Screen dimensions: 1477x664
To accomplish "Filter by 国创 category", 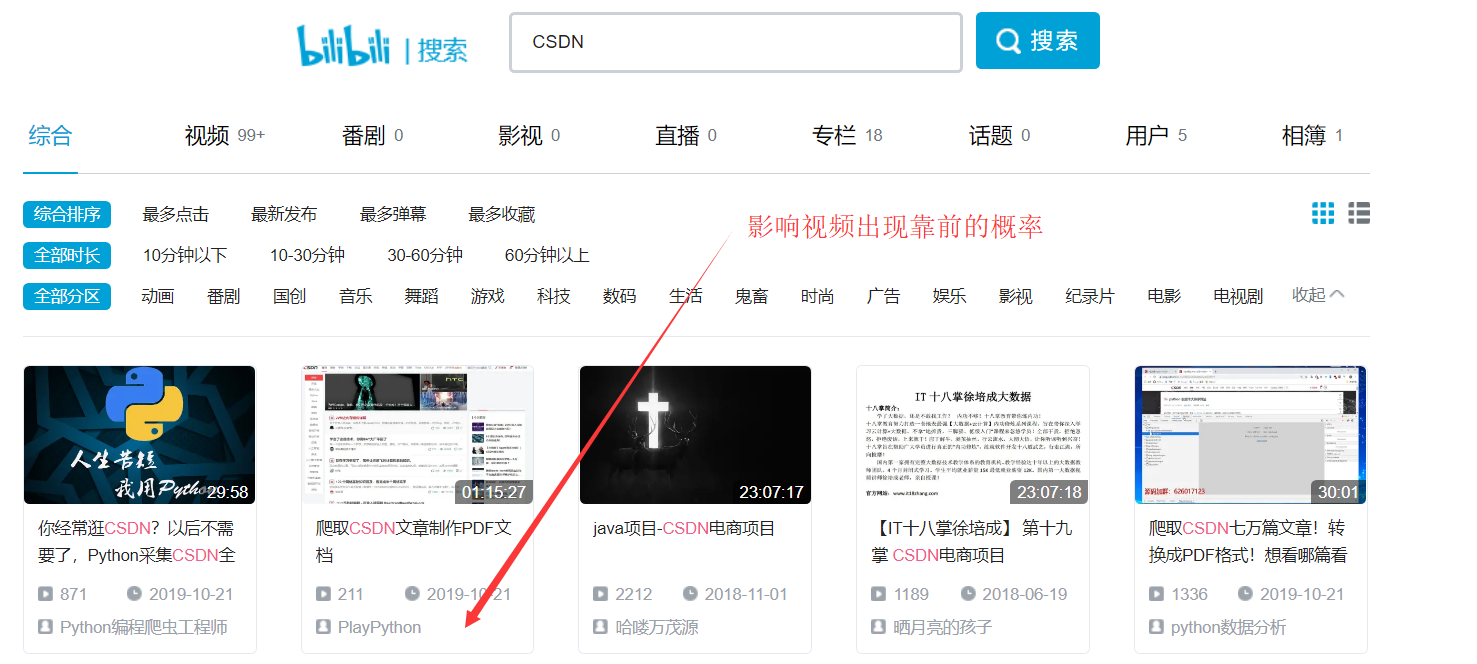I will point(290,296).
